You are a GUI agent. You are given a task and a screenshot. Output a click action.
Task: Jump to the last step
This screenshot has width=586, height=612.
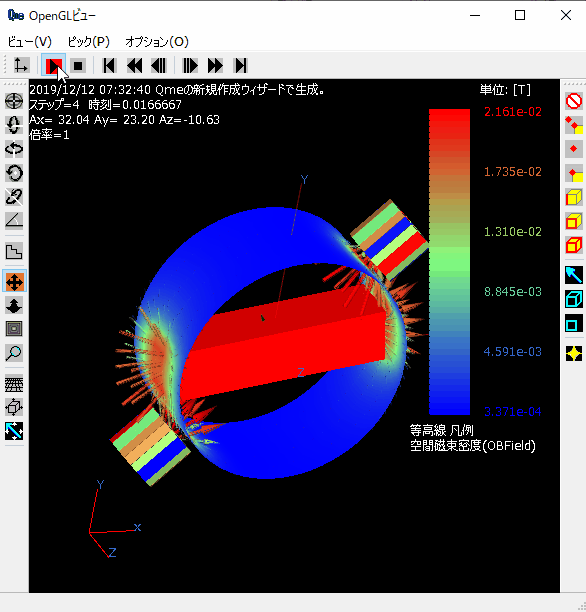(x=240, y=66)
